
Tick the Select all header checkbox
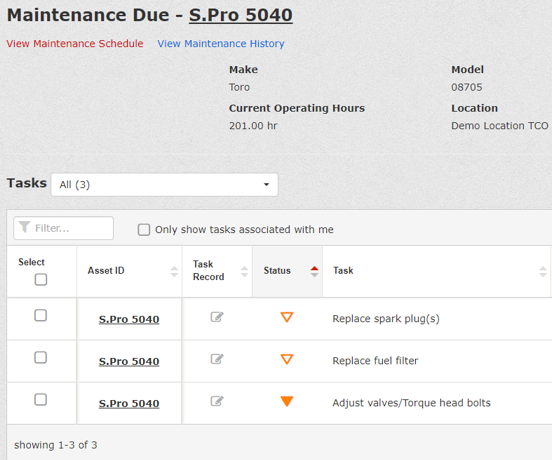[41, 280]
